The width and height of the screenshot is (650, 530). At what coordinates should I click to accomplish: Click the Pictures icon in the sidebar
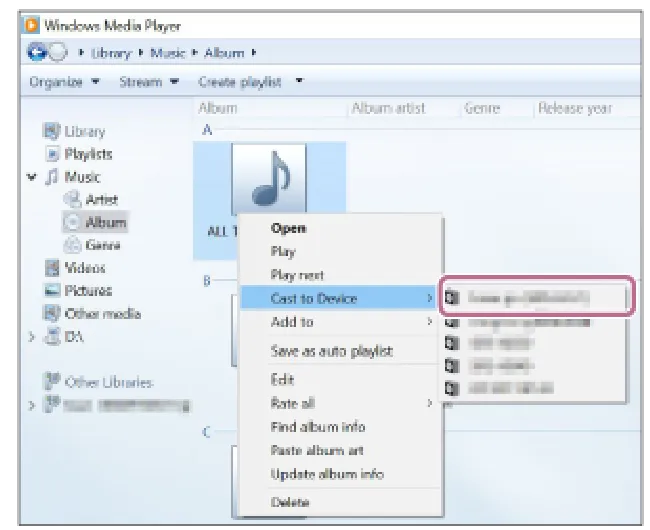52,290
